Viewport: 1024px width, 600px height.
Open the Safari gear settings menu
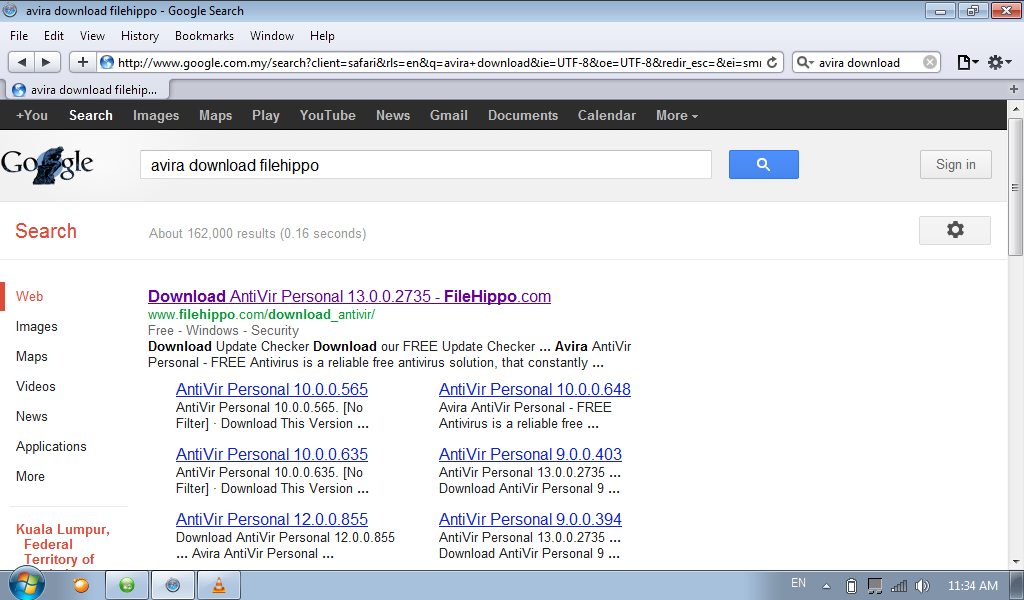pos(999,62)
